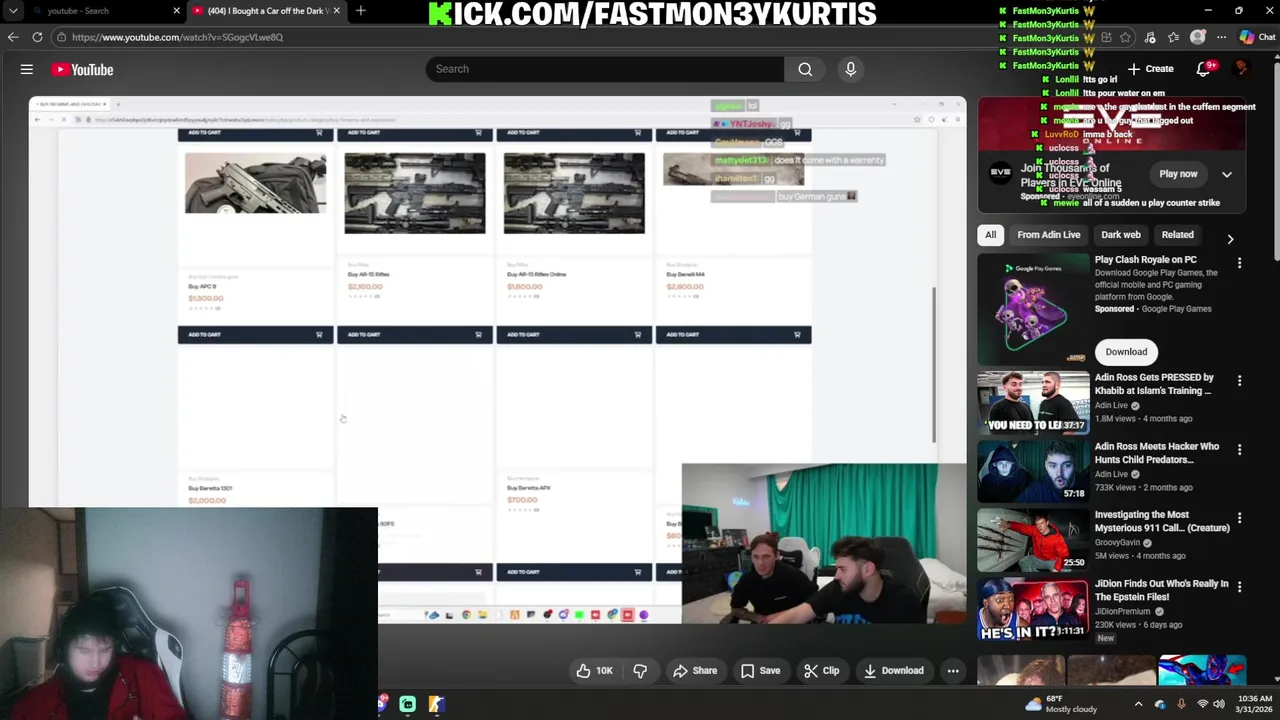
Task: Close the 'youtube - Search' tab
Action: (176, 11)
